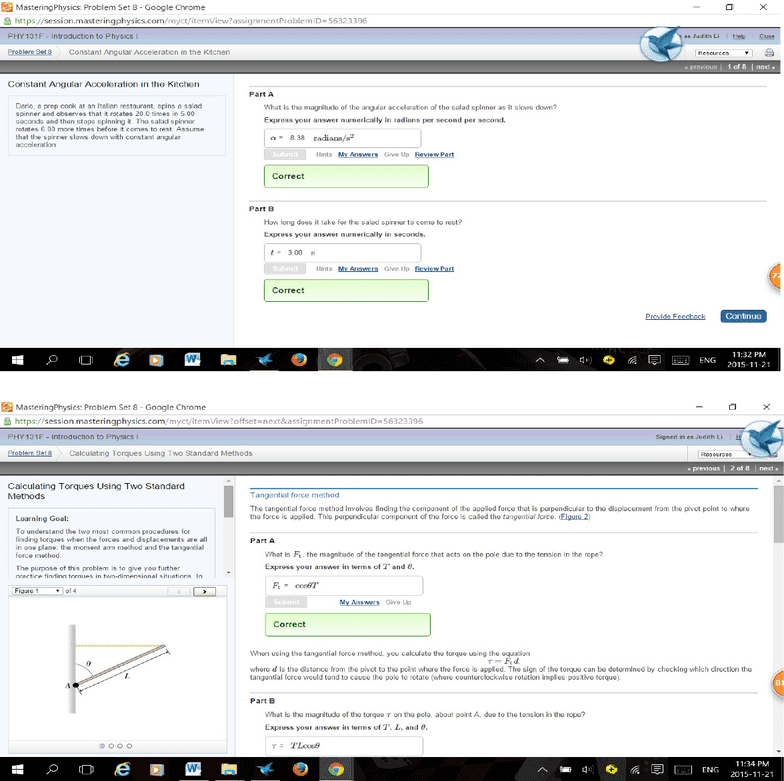
Task: Open Action Center on the 11:32 PM taskbar
Action: pos(654,360)
